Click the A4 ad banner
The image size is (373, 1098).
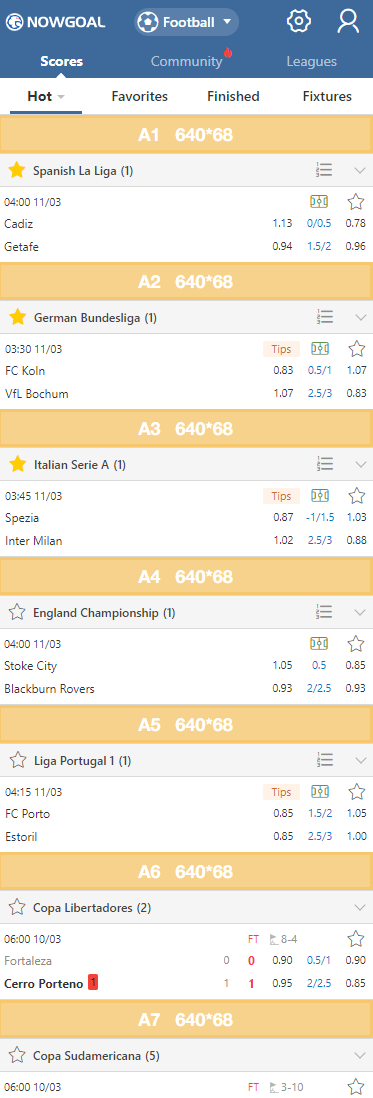(x=186, y=577)
